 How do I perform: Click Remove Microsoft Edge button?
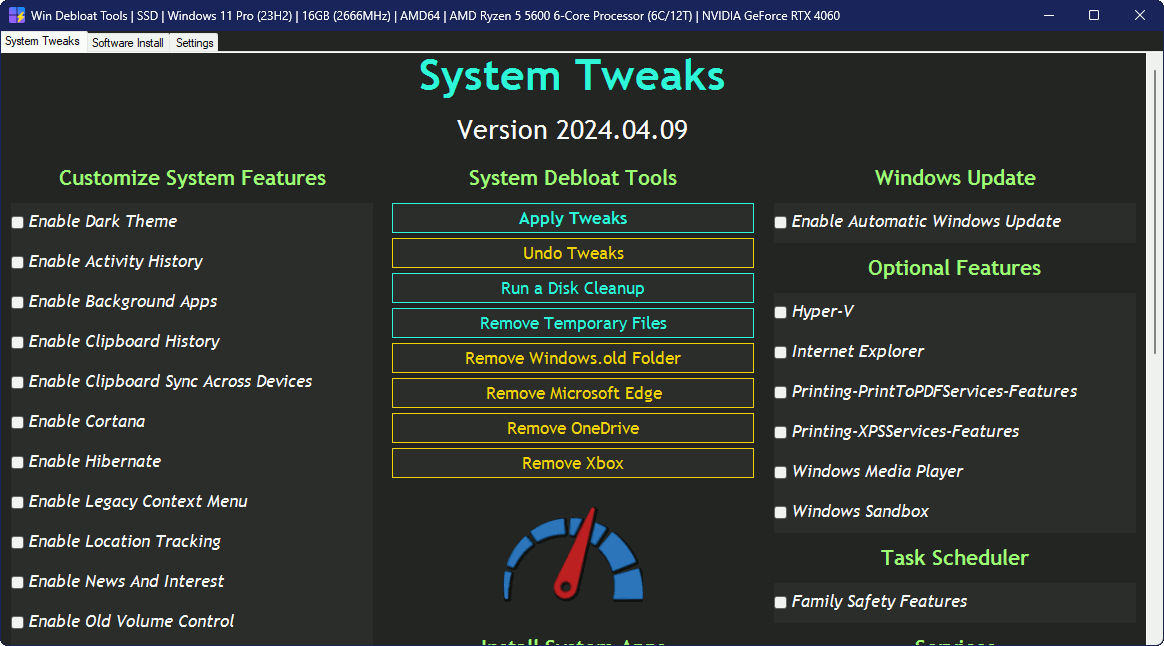(573, 393)
